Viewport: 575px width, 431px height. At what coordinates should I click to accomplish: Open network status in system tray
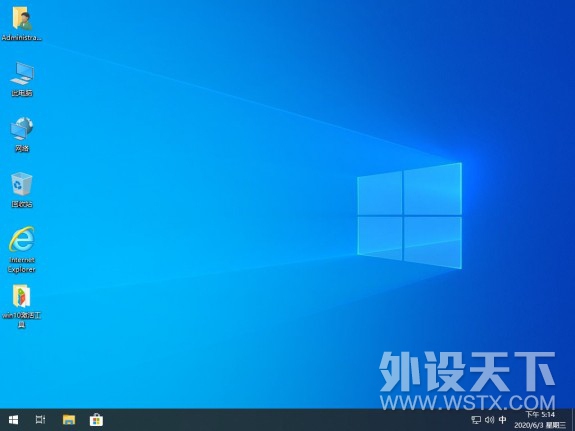click(476, 420)
